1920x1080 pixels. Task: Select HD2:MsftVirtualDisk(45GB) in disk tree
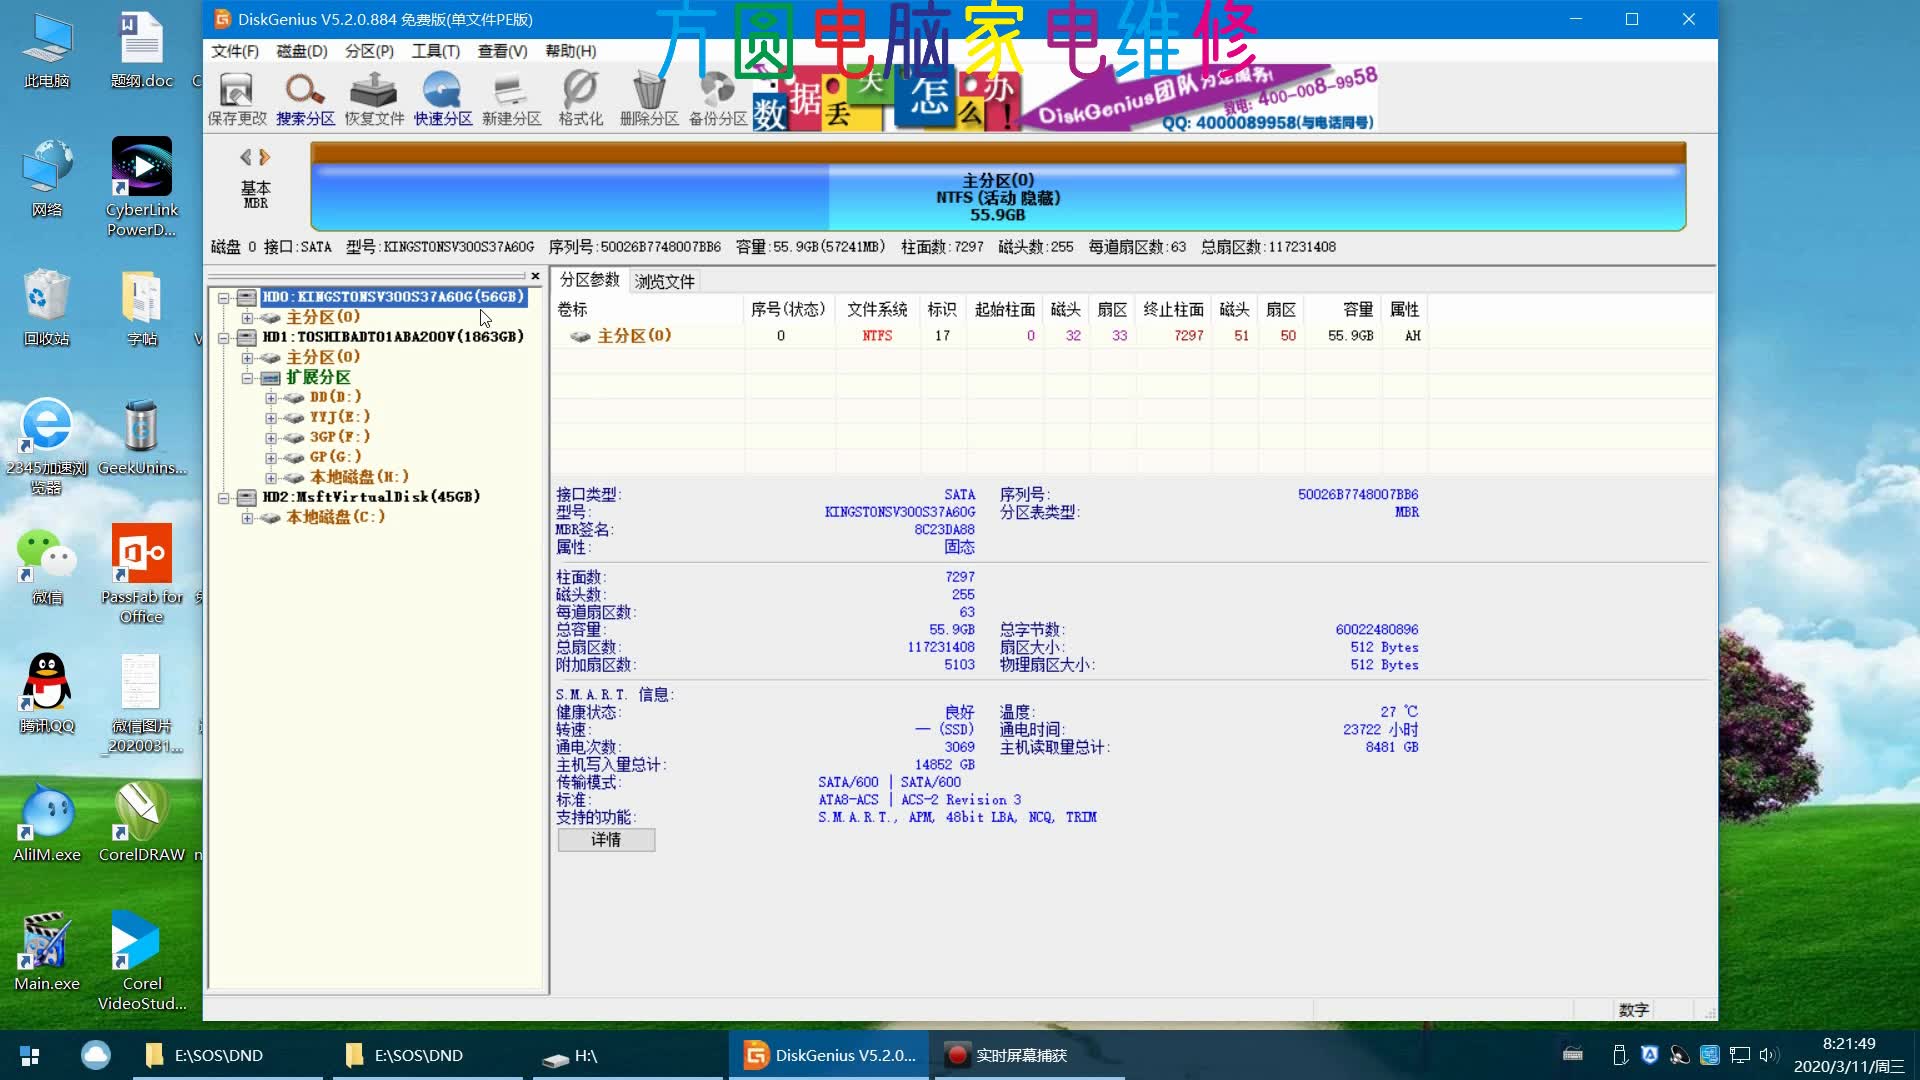[371, 497]
